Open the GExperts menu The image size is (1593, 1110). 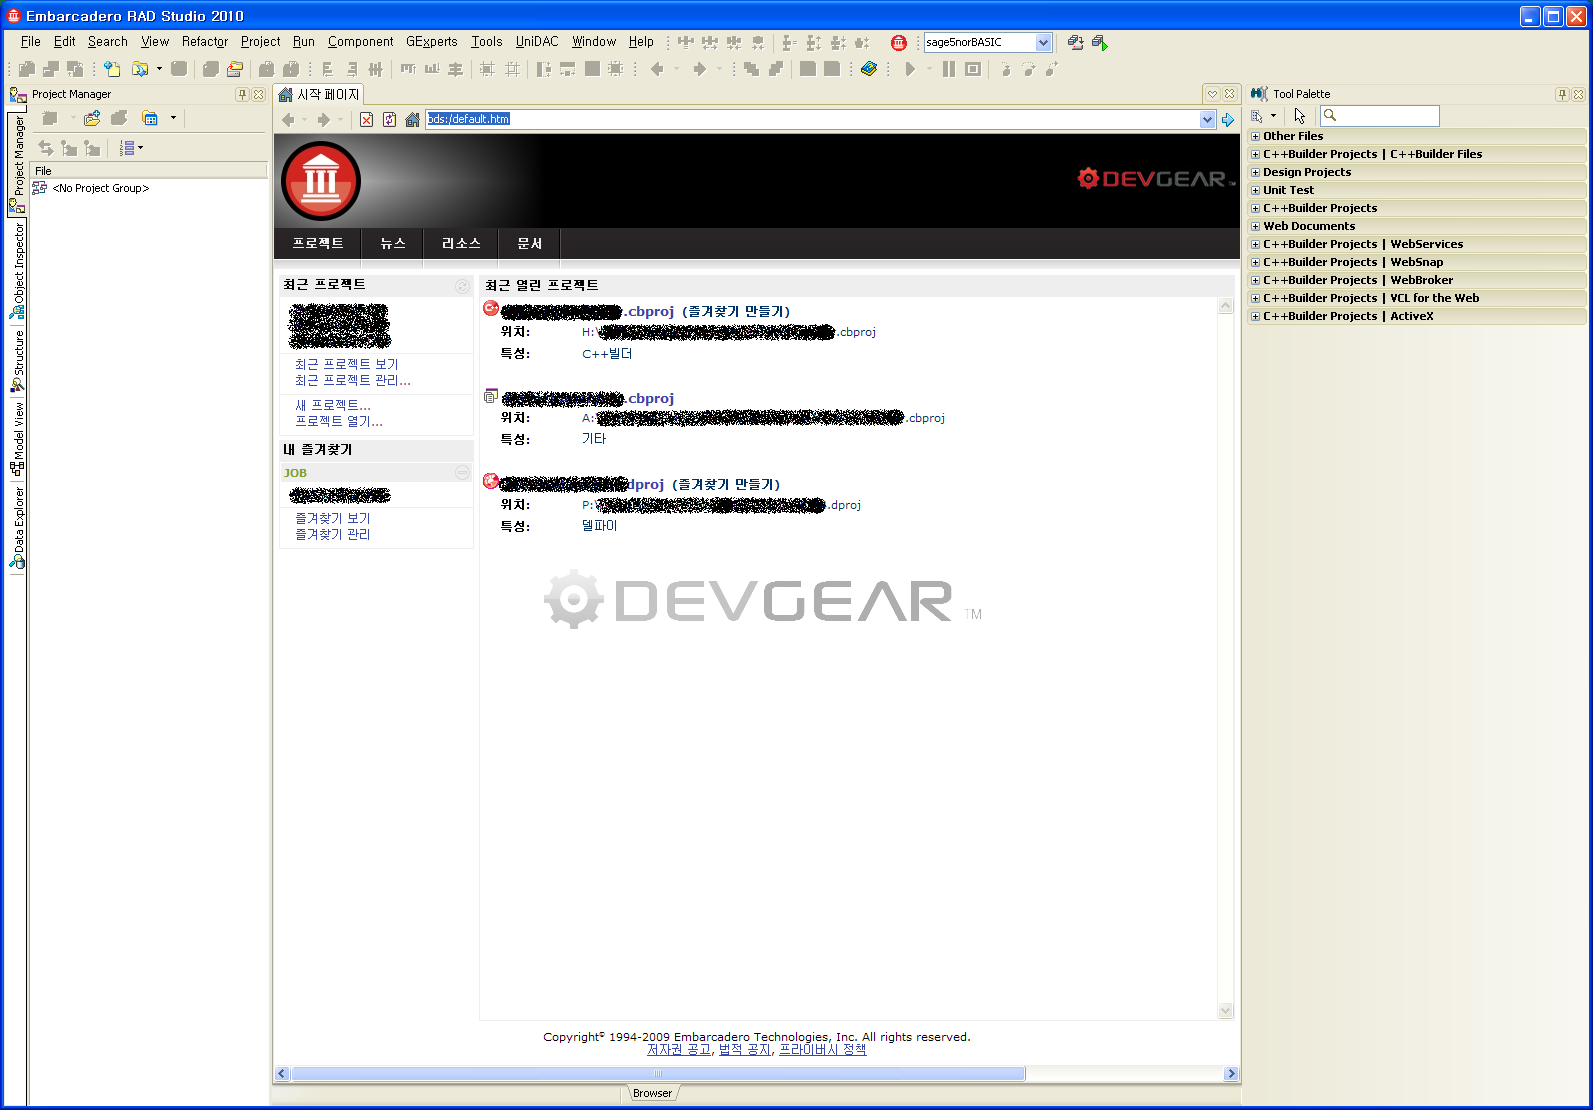point(432,42)
